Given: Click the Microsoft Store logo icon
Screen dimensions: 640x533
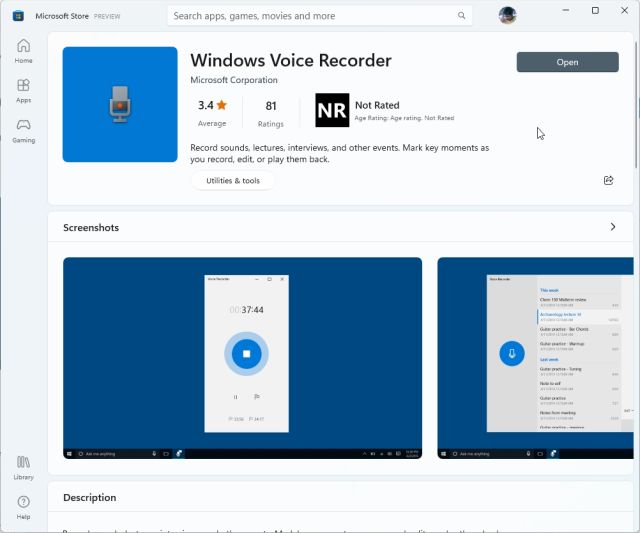Looking at the screenshot, I should point(18,16).
